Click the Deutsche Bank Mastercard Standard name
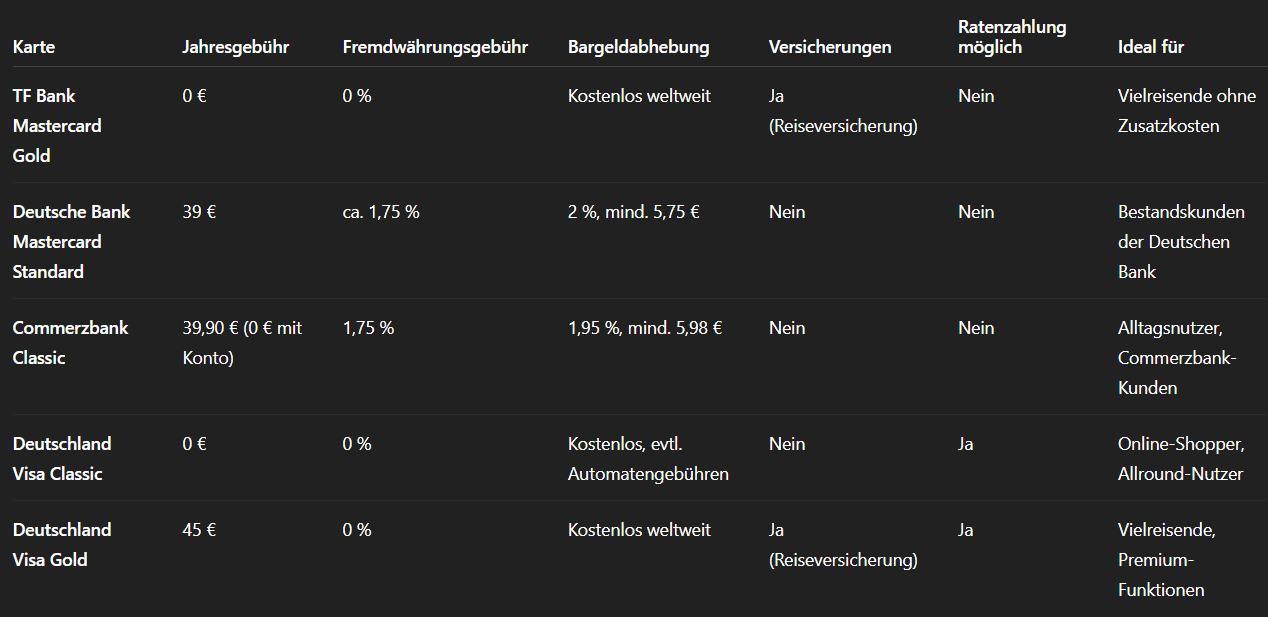1268x617 pixels. (71, 242)
